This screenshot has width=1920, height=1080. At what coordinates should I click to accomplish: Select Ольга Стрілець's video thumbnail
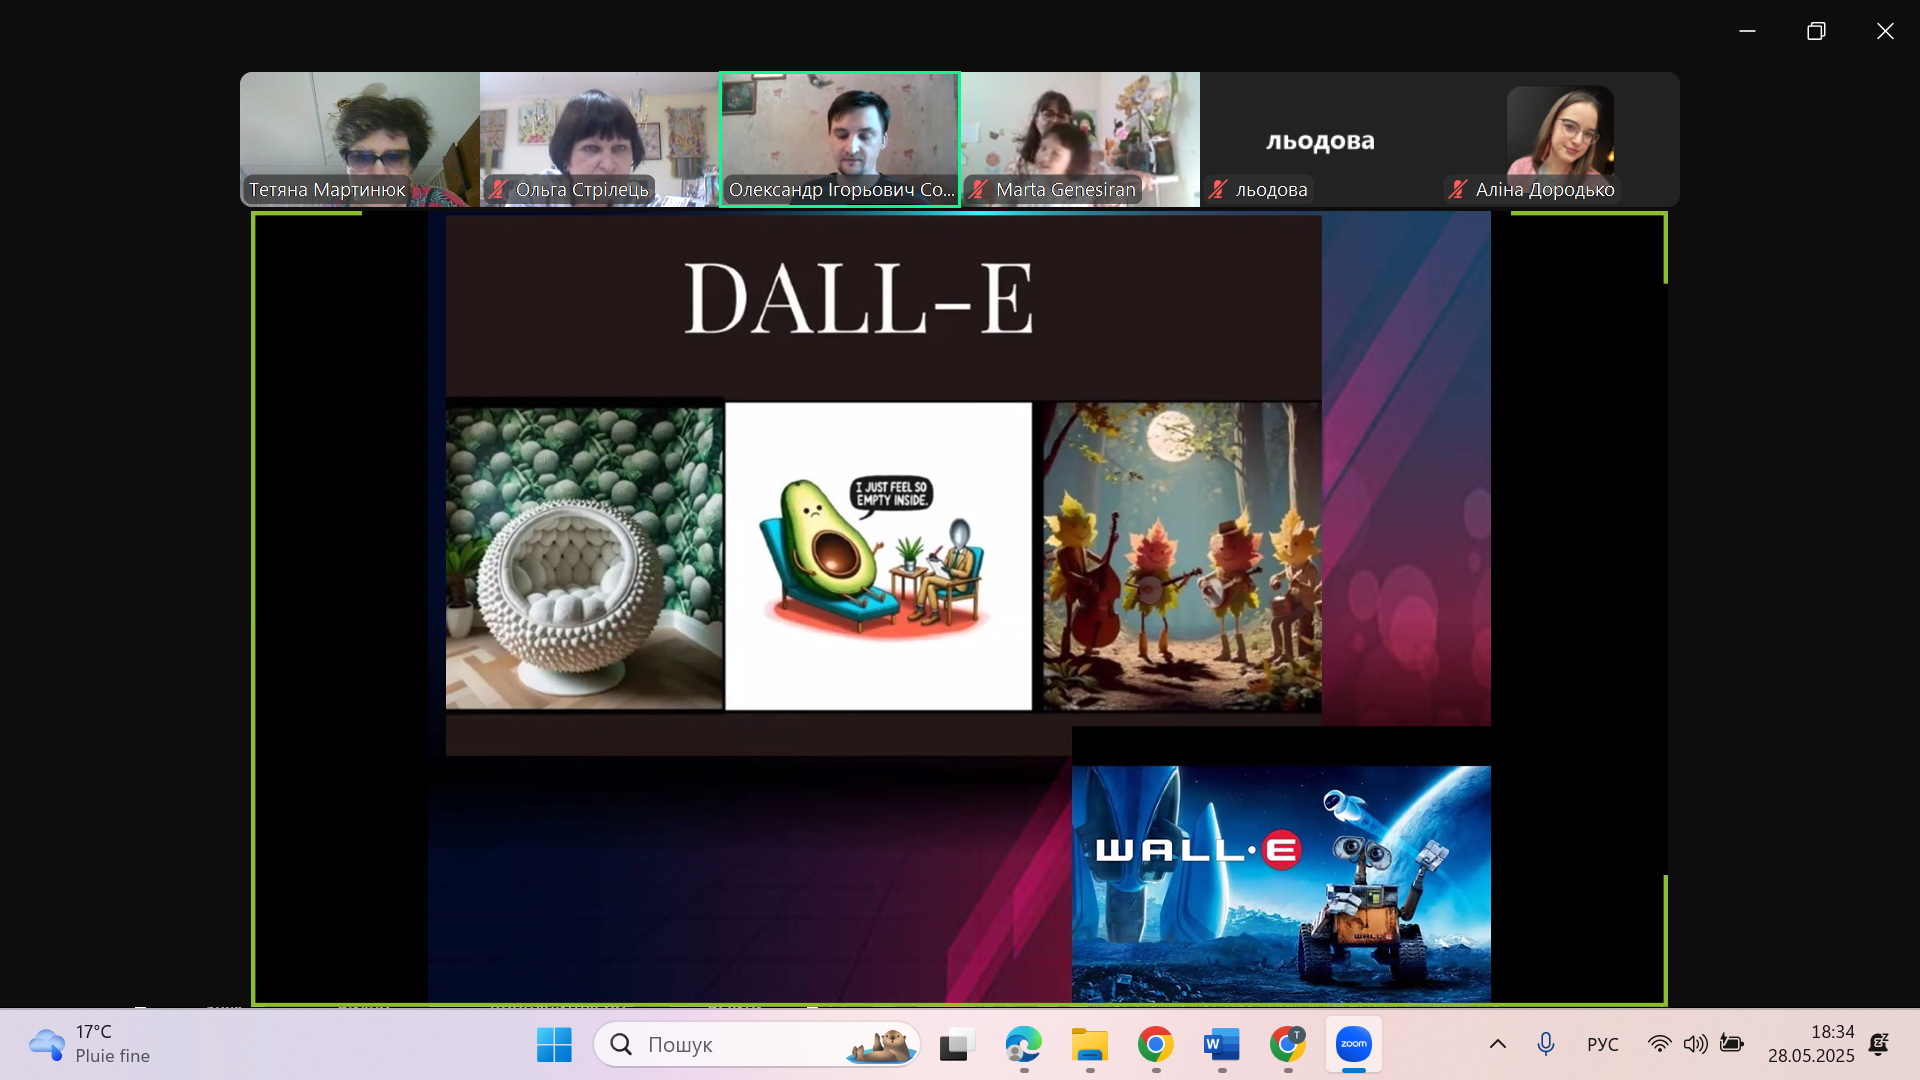click(x=600, y=139)
